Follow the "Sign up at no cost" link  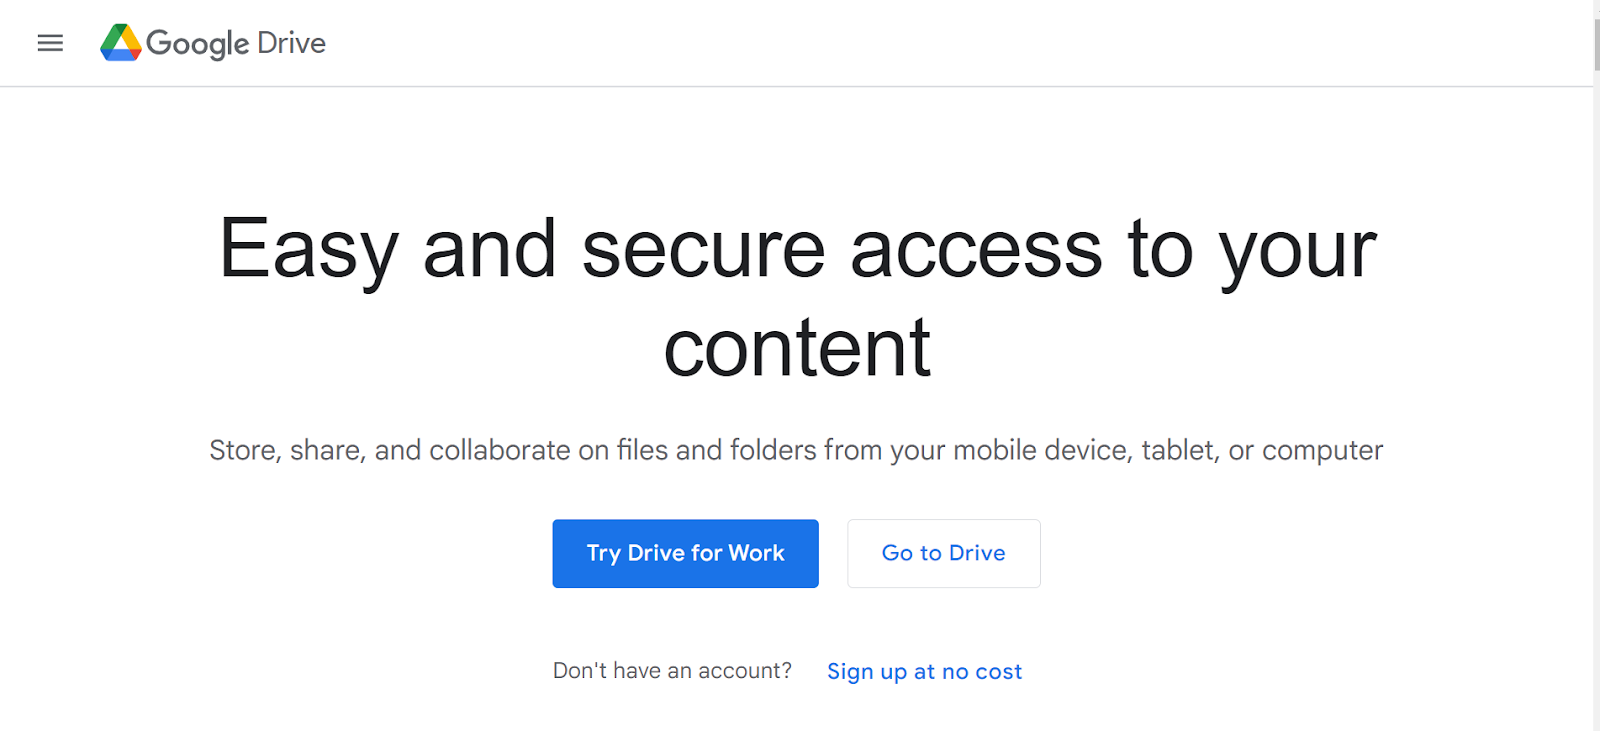coord(924,671)
